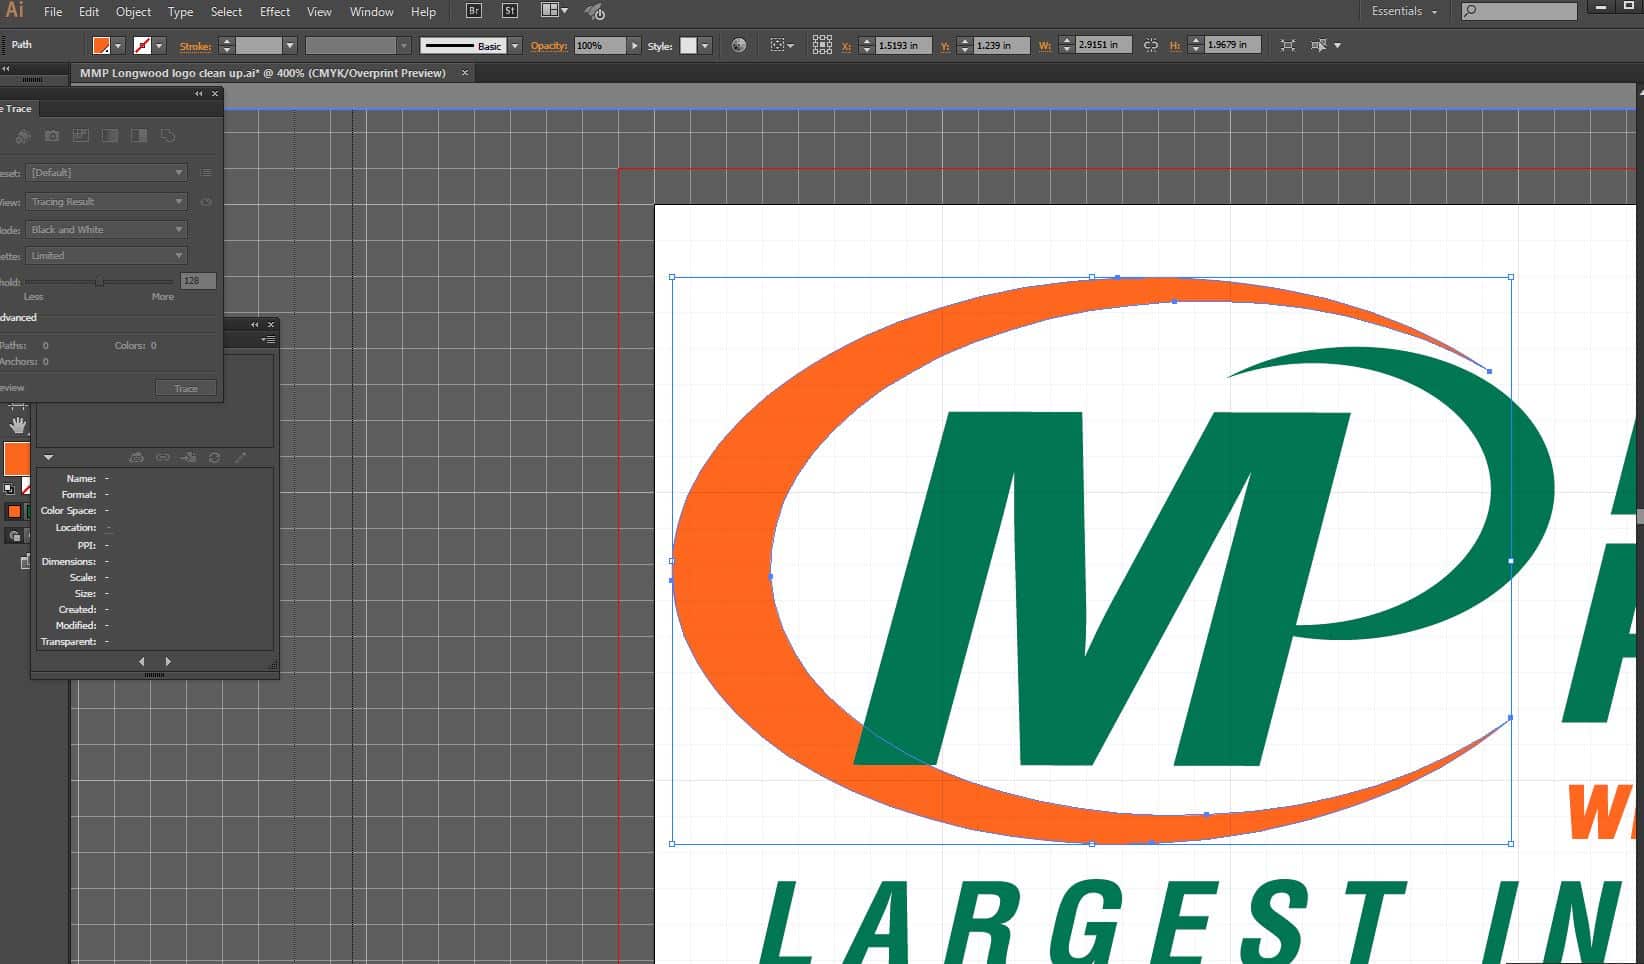Open the Window menu
Viewport: 1644px width, 964px height.
pyautogui.click(x=371, y=12)
